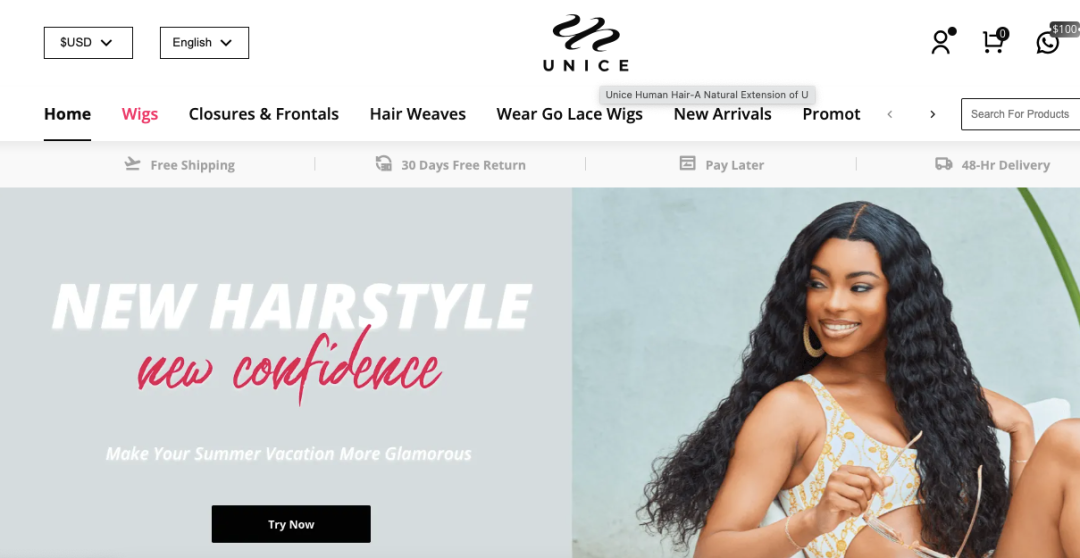Click the Free Shipping airplane icon

pos(132,164)
